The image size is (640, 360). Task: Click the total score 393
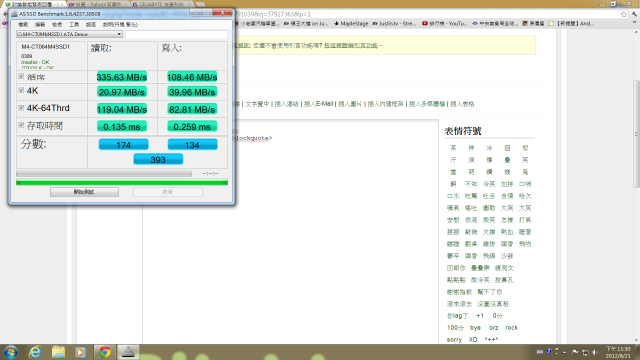coord(158,160)
